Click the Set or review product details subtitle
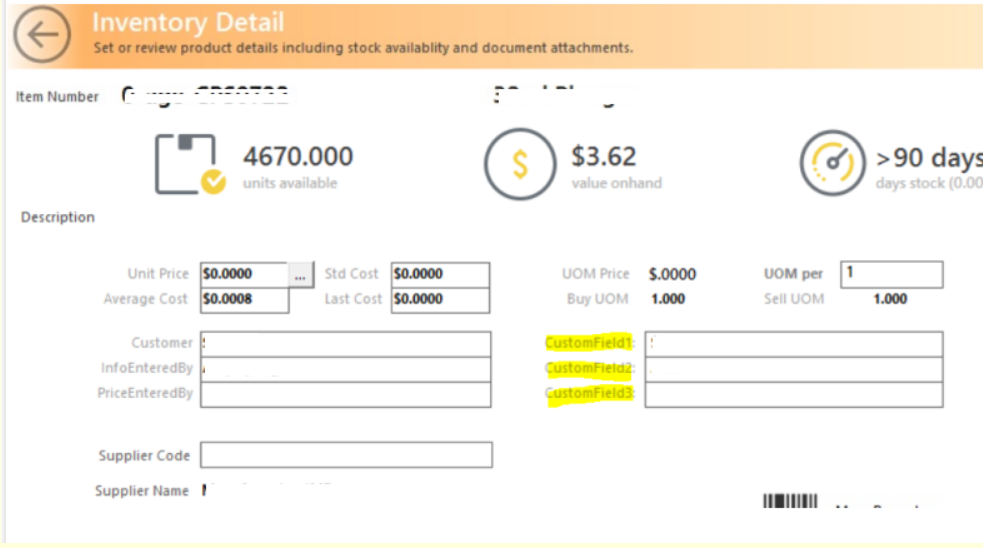The width and height of the screenshot is (983, 548). (x=363, y=48)
